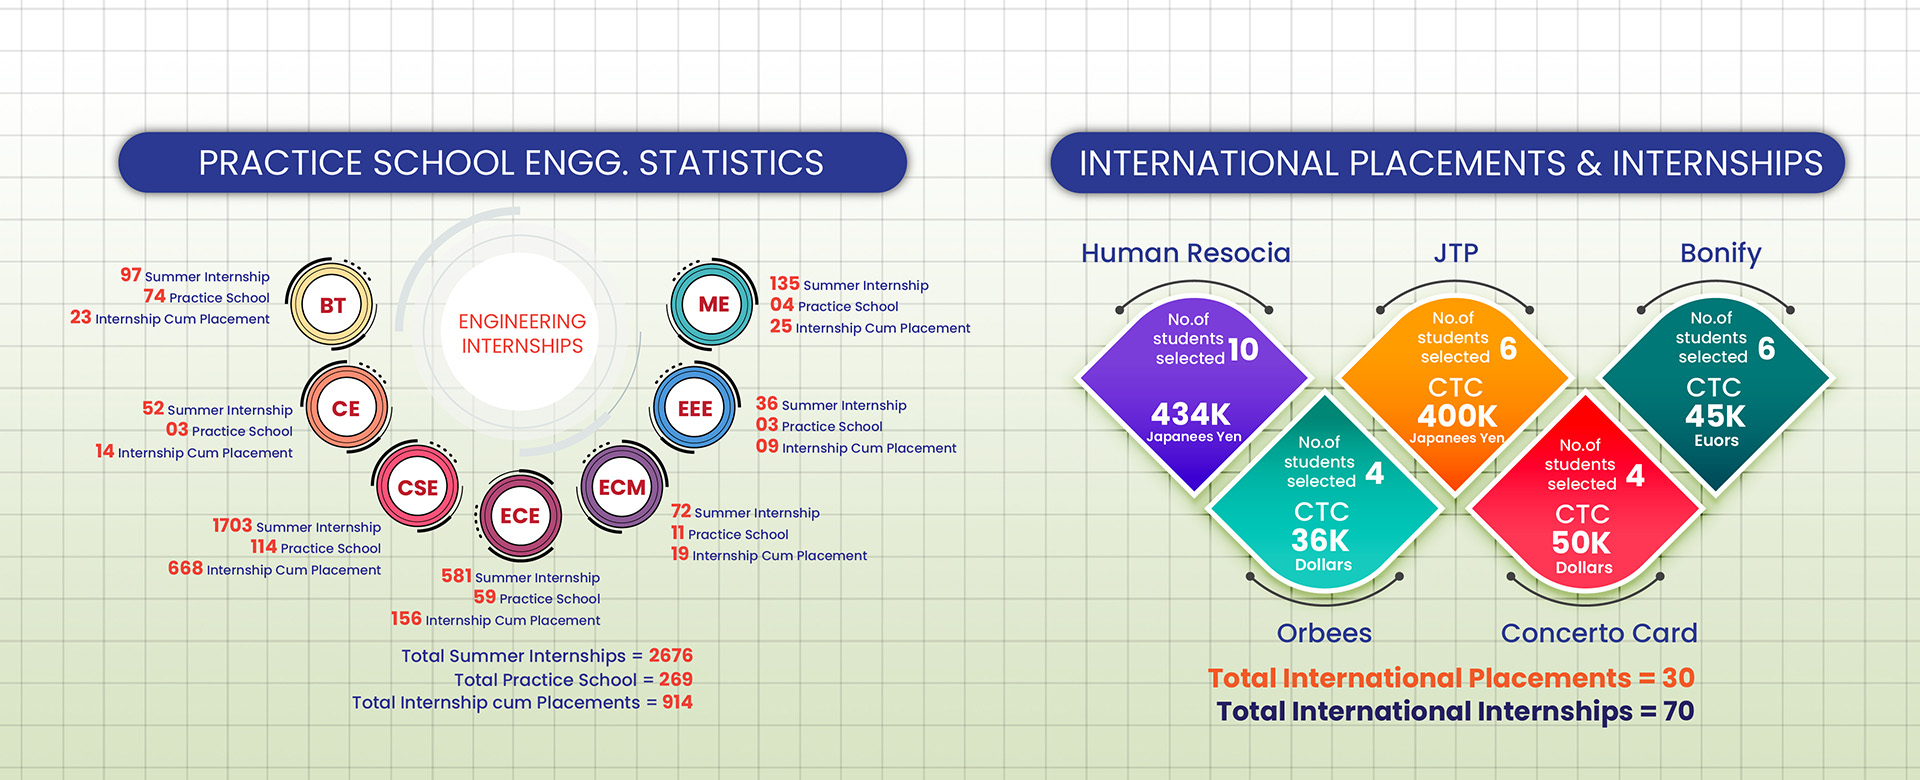1920x780 pixels.
Task: Click the Total Summer Internships 2676 line
Action: coord(546,656)
